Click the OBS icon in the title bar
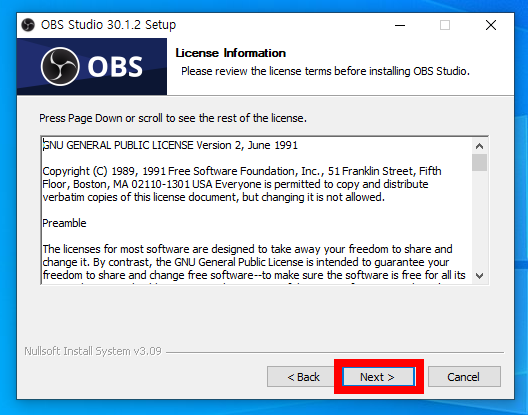528x415 pixels. point(28,25)
